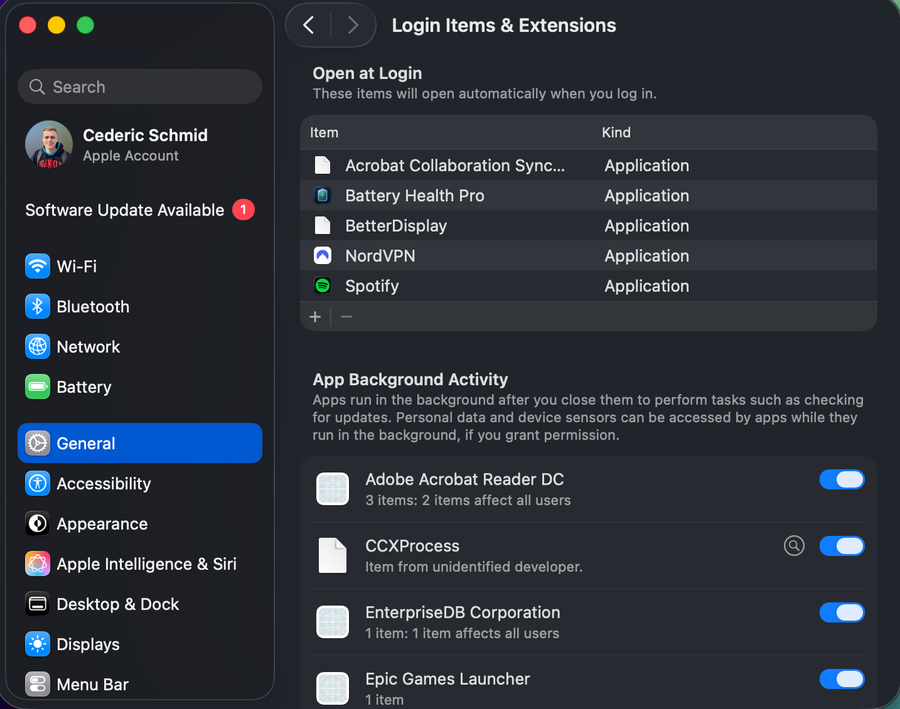Viewport: 900px width, 709px height.
Task: Click the Desktop & Dock icon
Action: click(x=37, y=604)
